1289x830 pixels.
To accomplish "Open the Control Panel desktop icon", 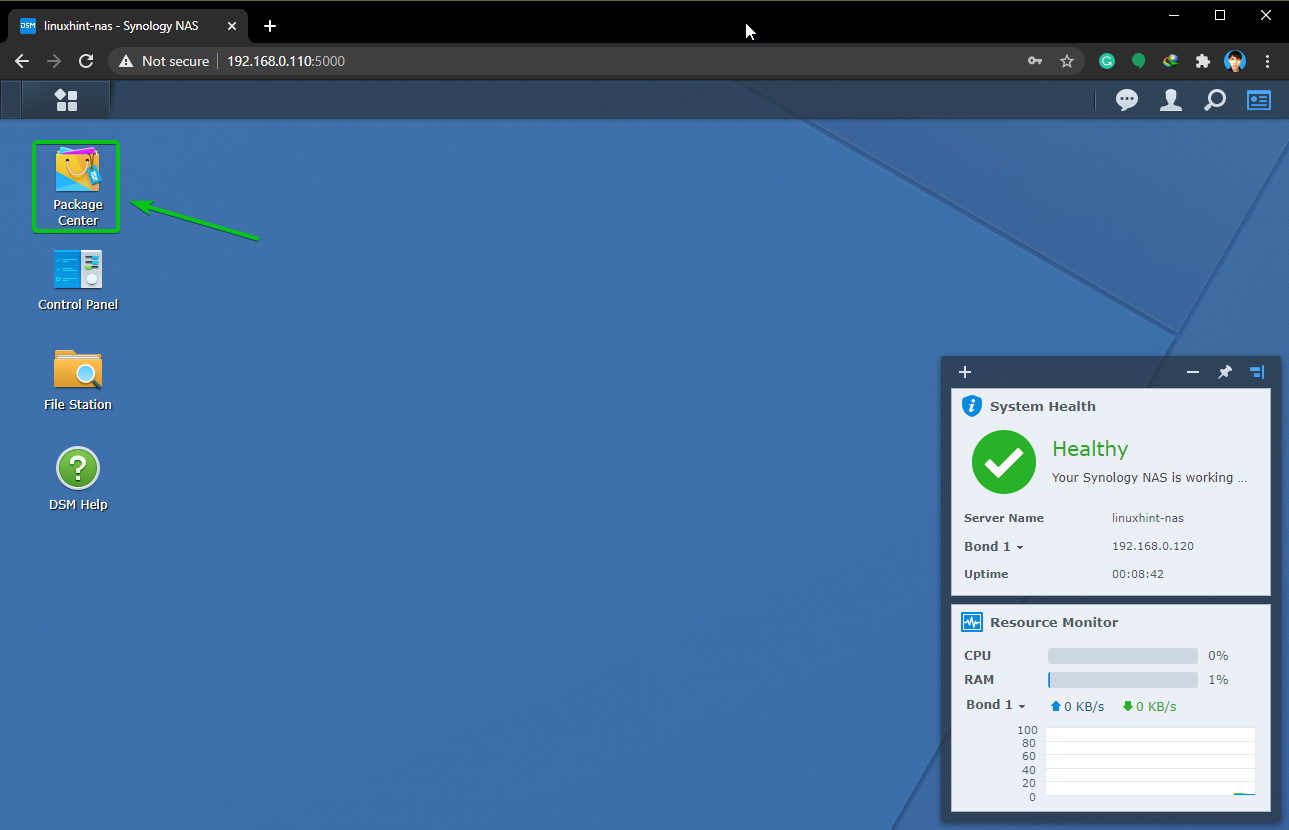I will pyautogui.click(x=78, y=280).
